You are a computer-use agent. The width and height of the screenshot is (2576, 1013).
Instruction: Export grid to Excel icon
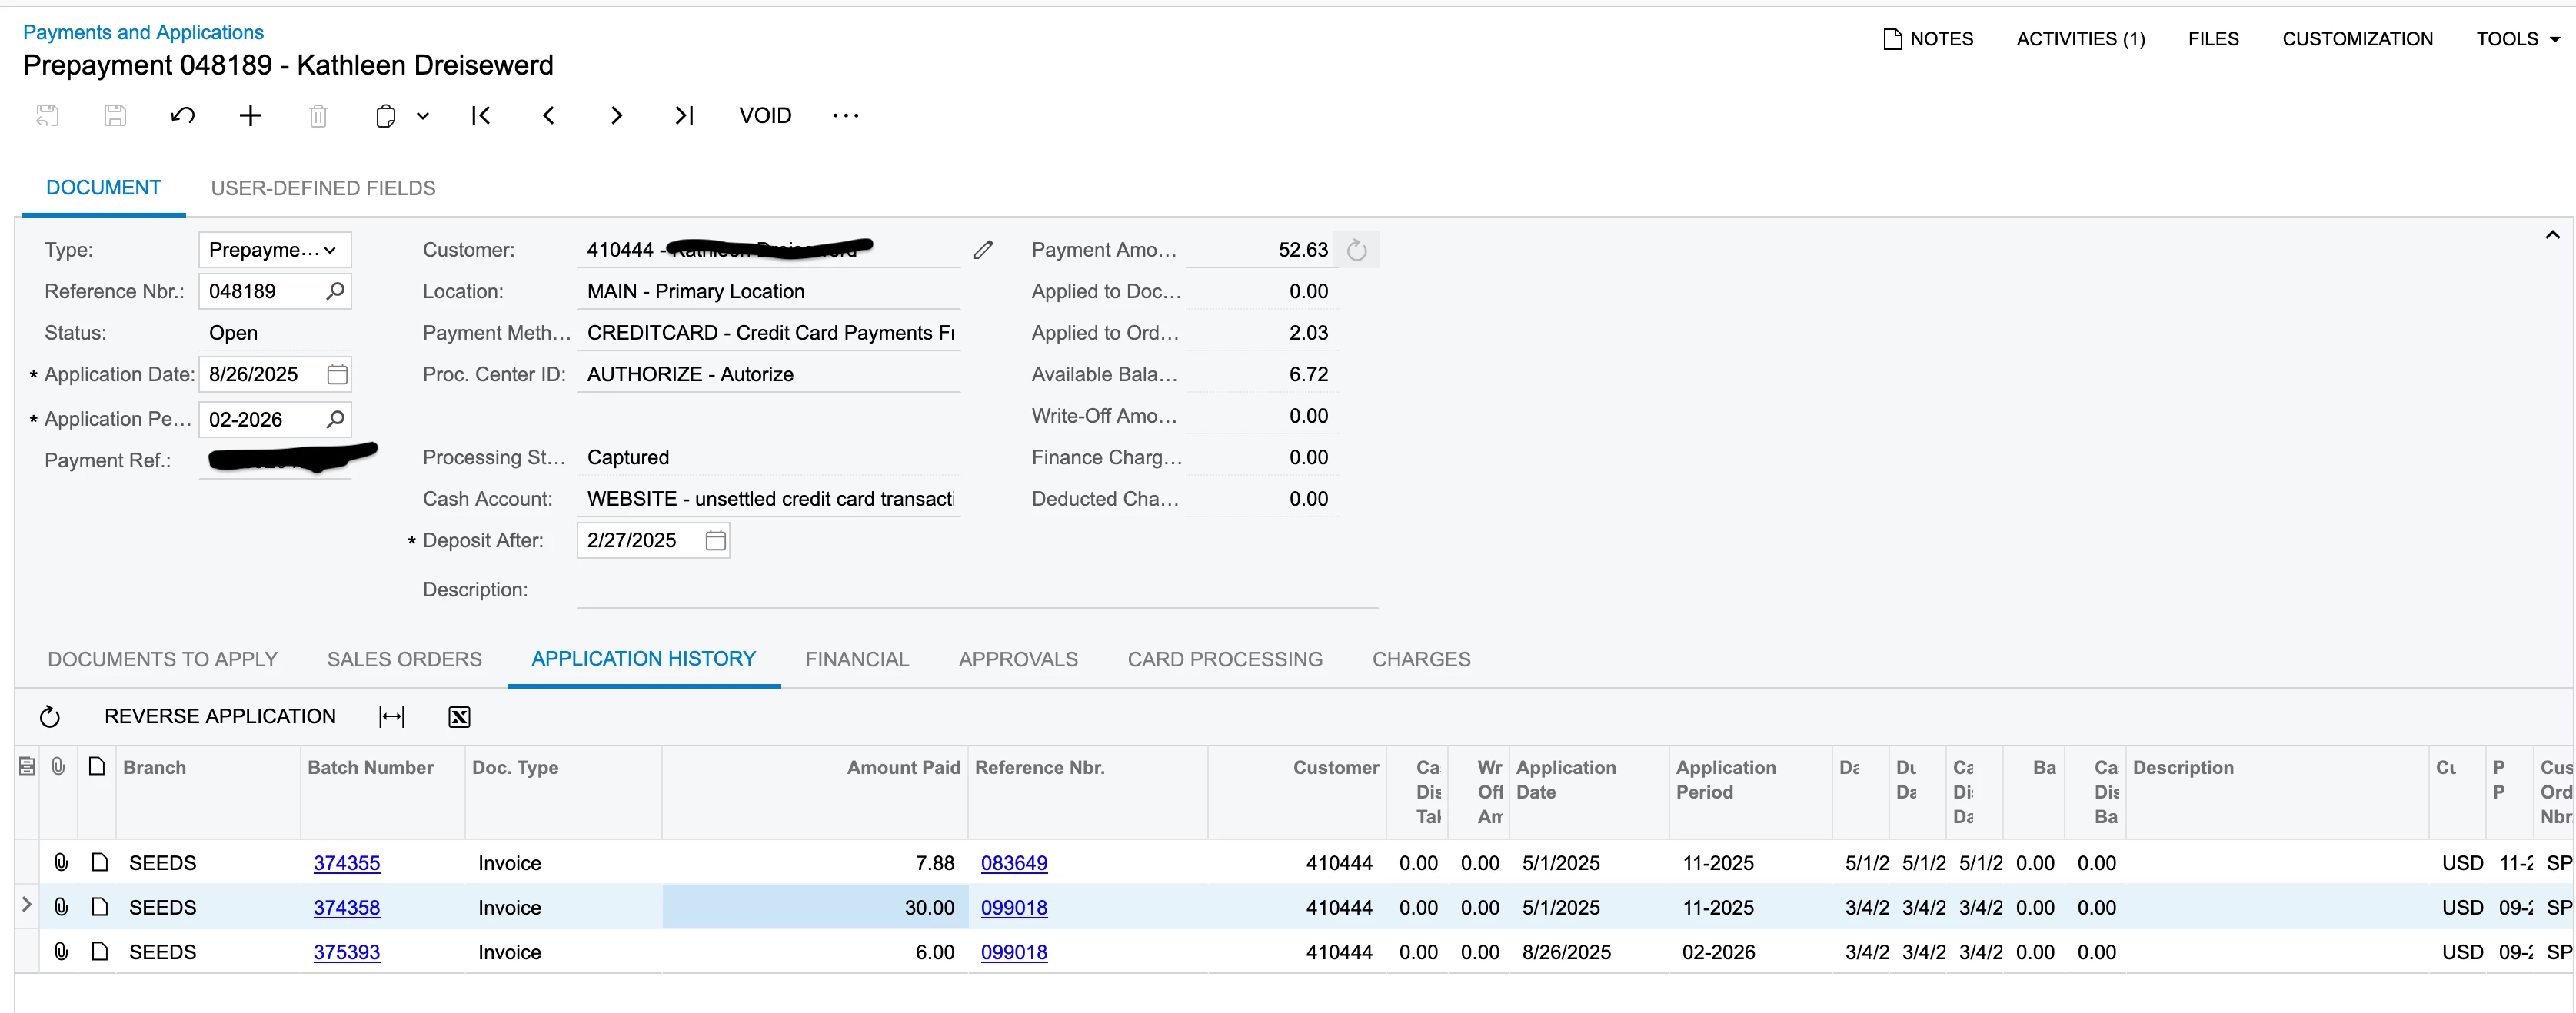pos(459,716)
